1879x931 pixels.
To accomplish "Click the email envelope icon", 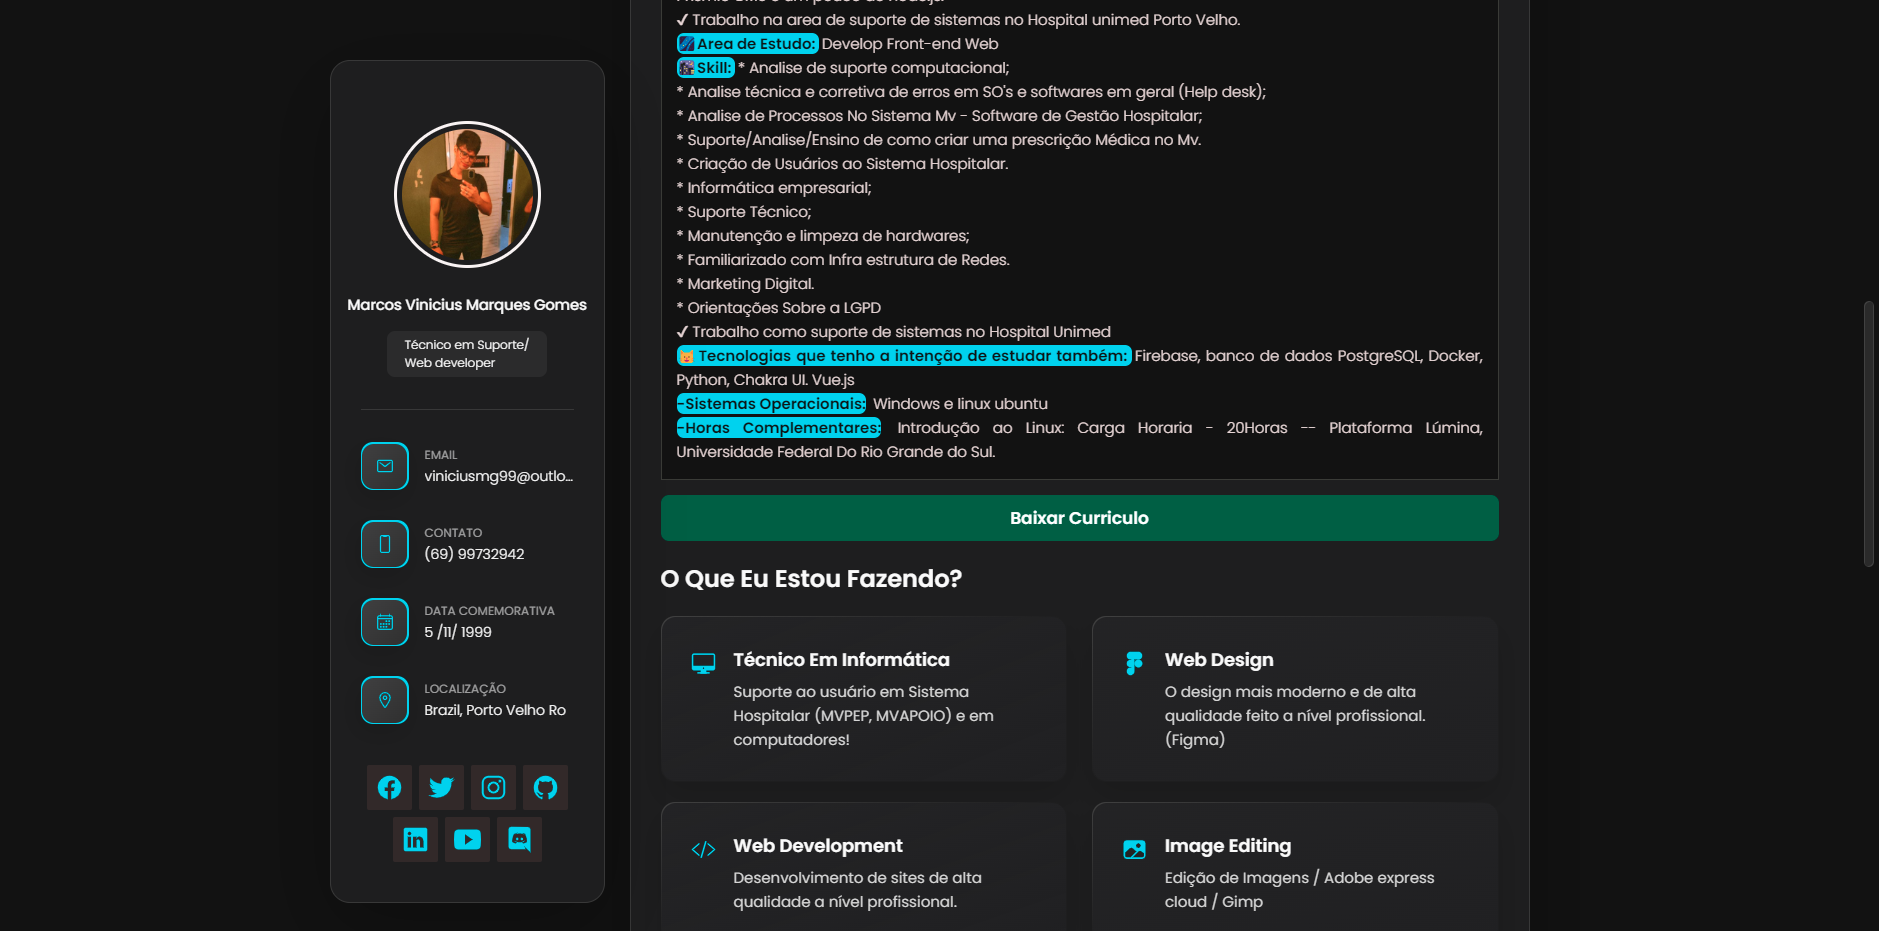I will tap(384, 465).
